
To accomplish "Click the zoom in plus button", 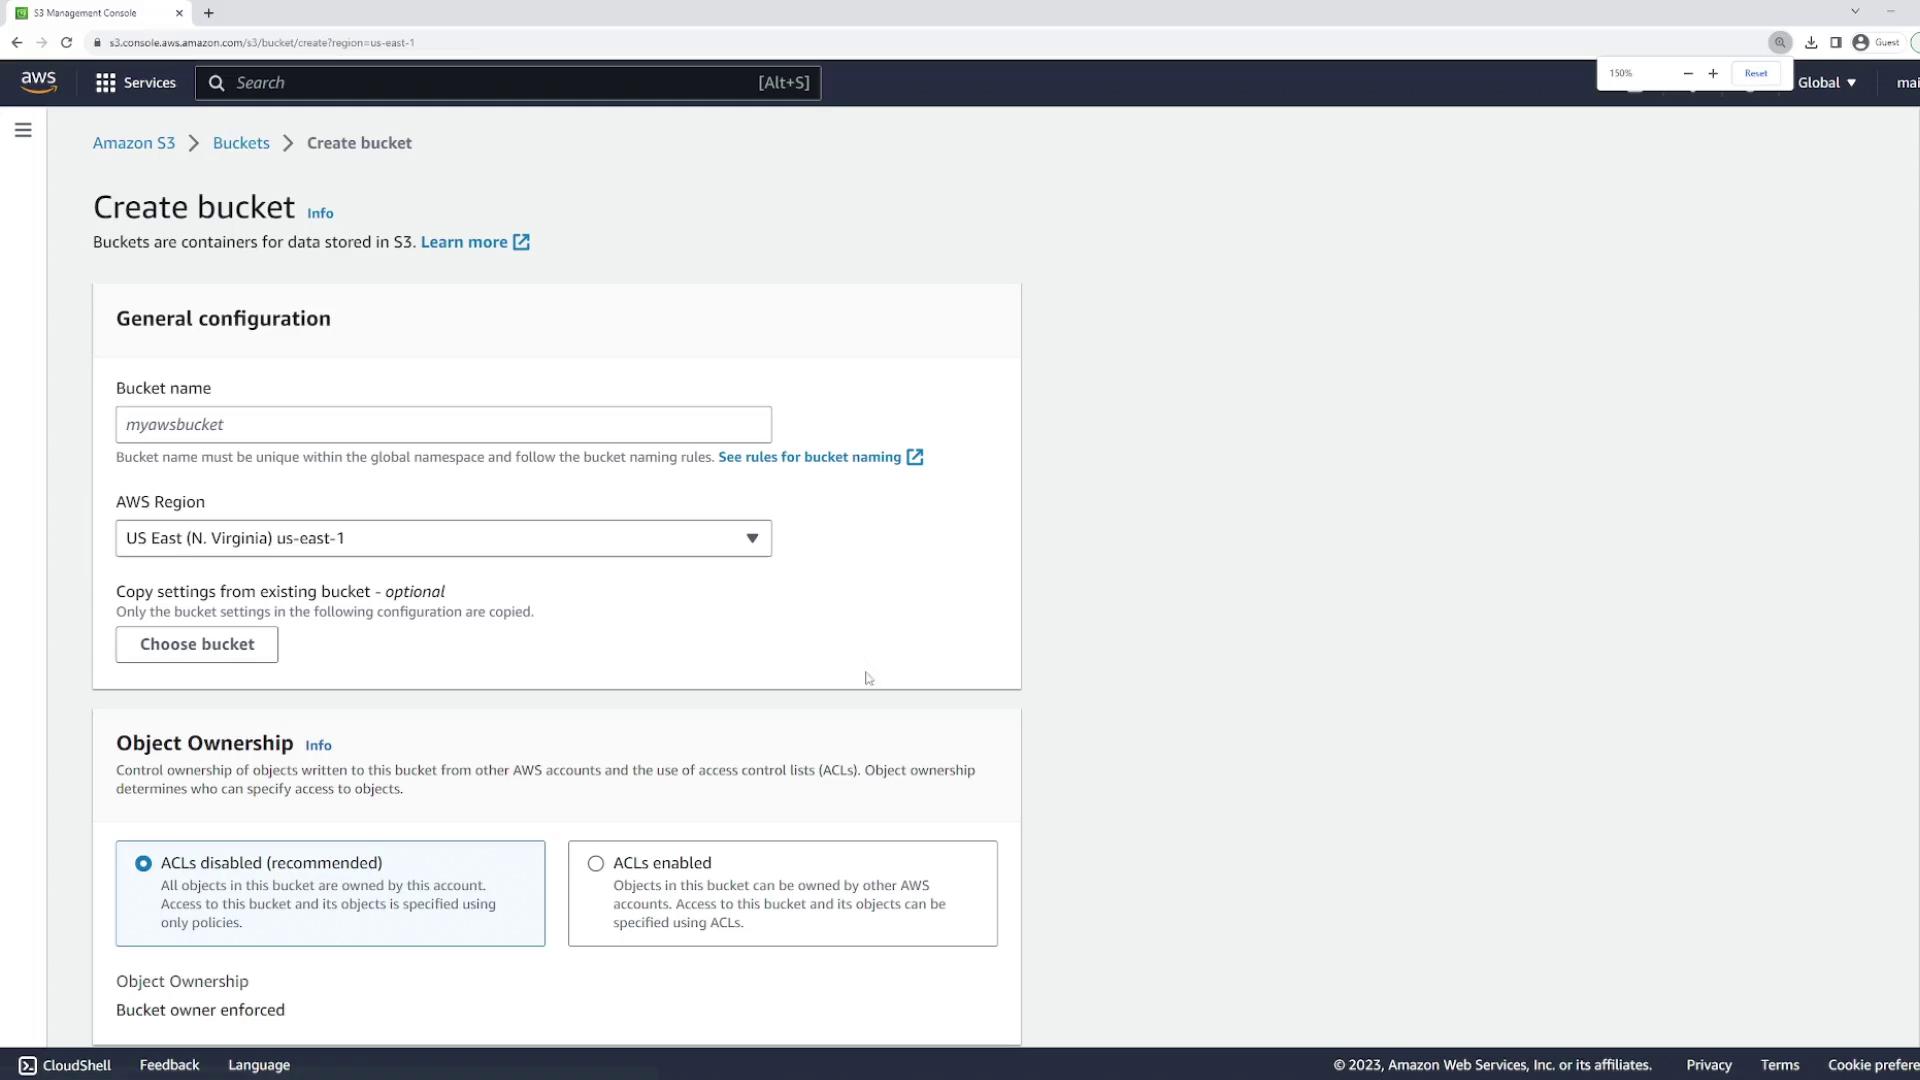I will (1713, 73).
